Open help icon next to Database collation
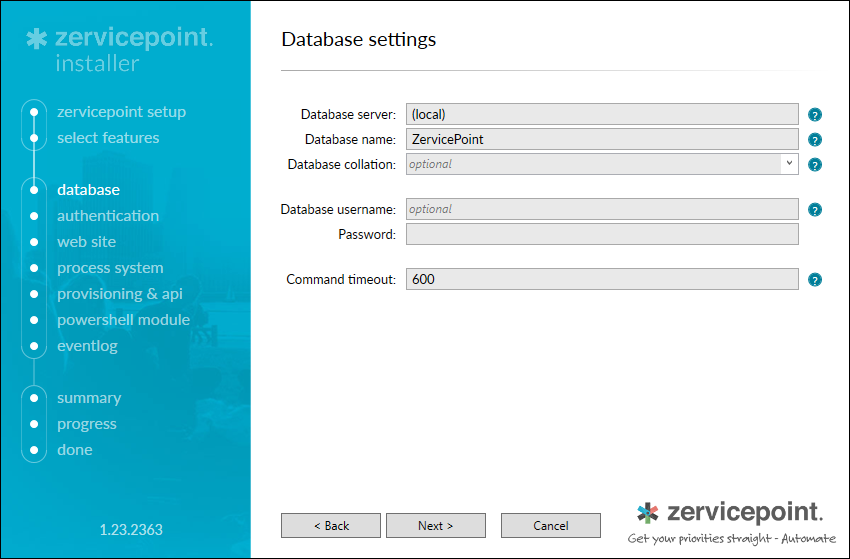Screen dimensions: 850x559 (x=815, y=164)
